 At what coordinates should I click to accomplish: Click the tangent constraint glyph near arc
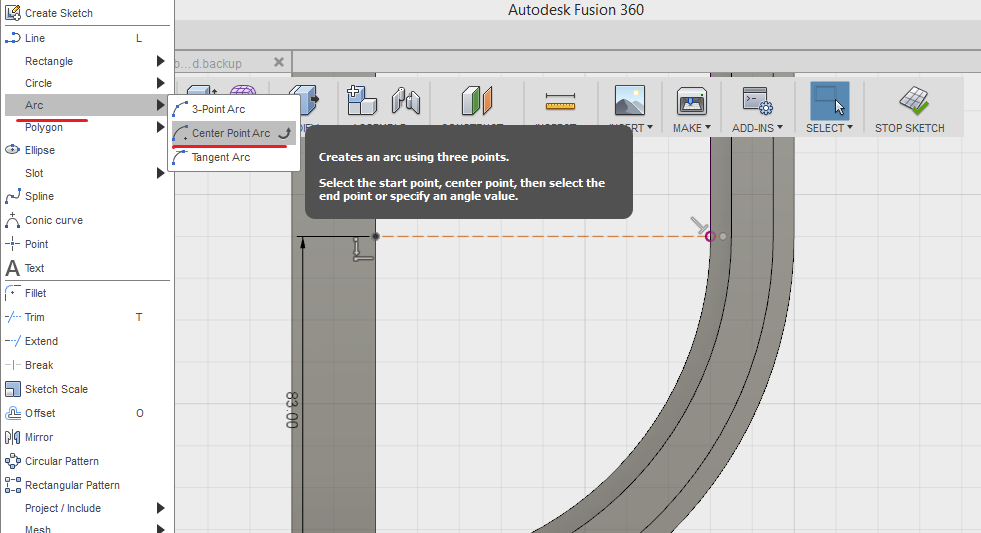click(699, 224)
